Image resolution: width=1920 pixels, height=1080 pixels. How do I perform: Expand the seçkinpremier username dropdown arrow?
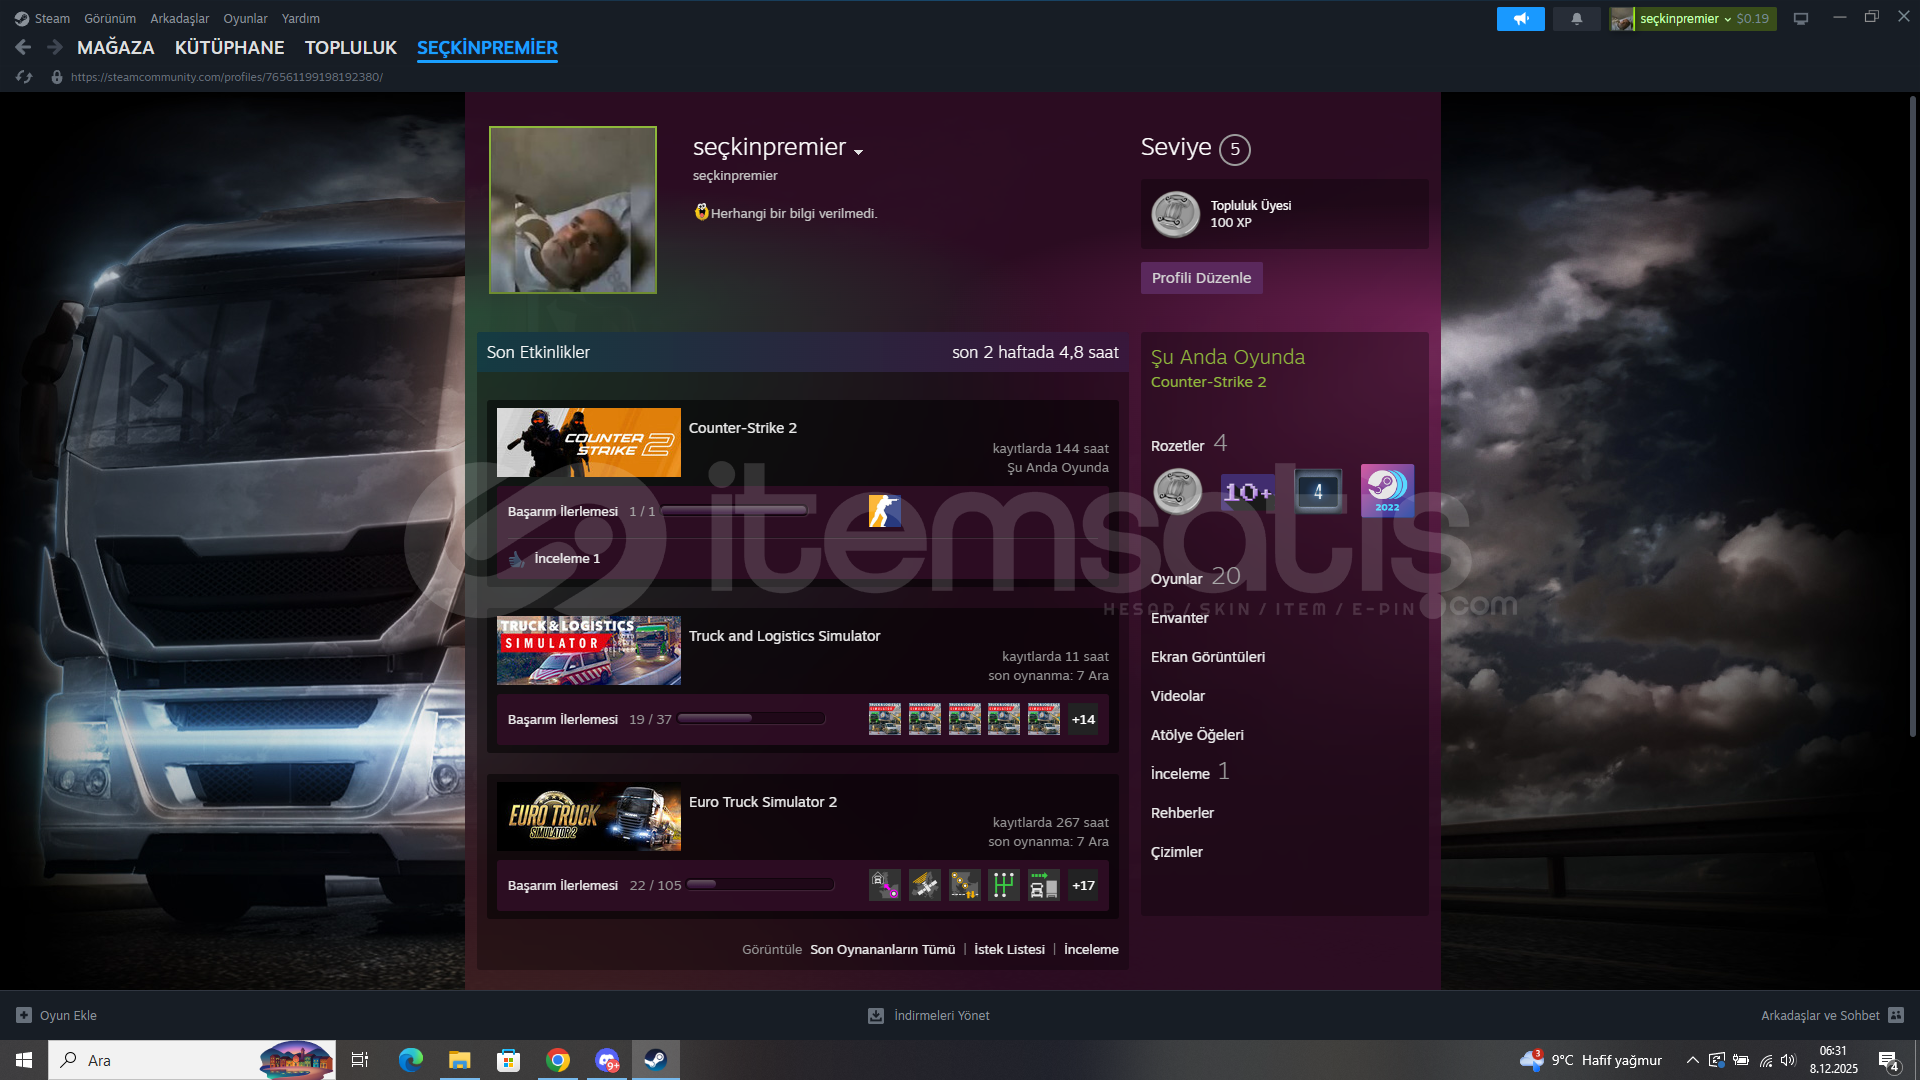(x=858, y=152)
